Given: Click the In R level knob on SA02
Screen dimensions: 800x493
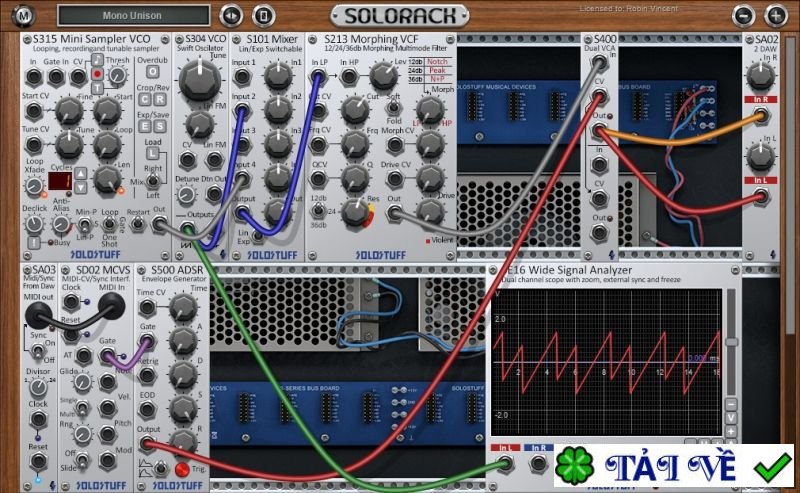Looking at the screenshot, I should coord(761,77).
